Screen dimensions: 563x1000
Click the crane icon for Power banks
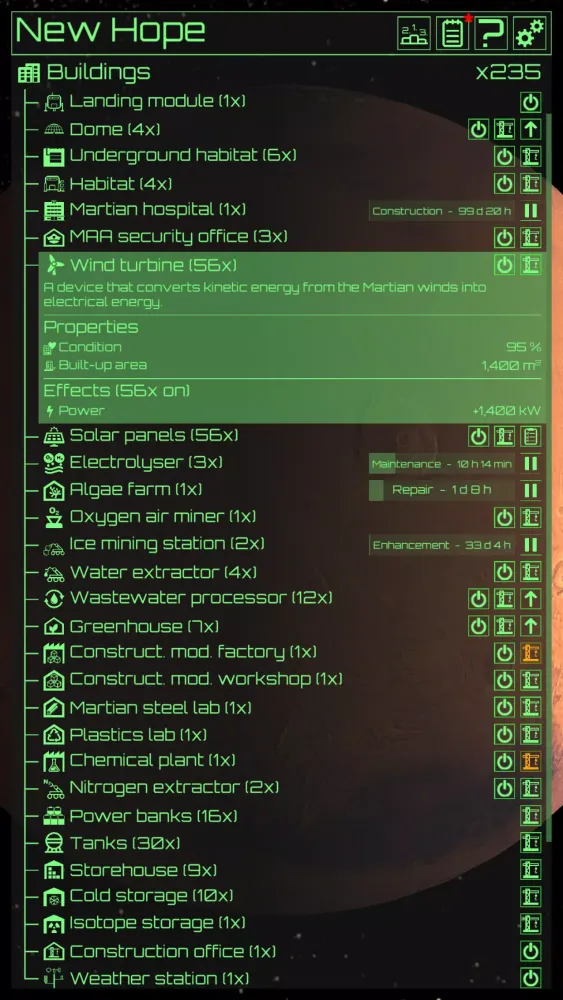tap(530, 816)
